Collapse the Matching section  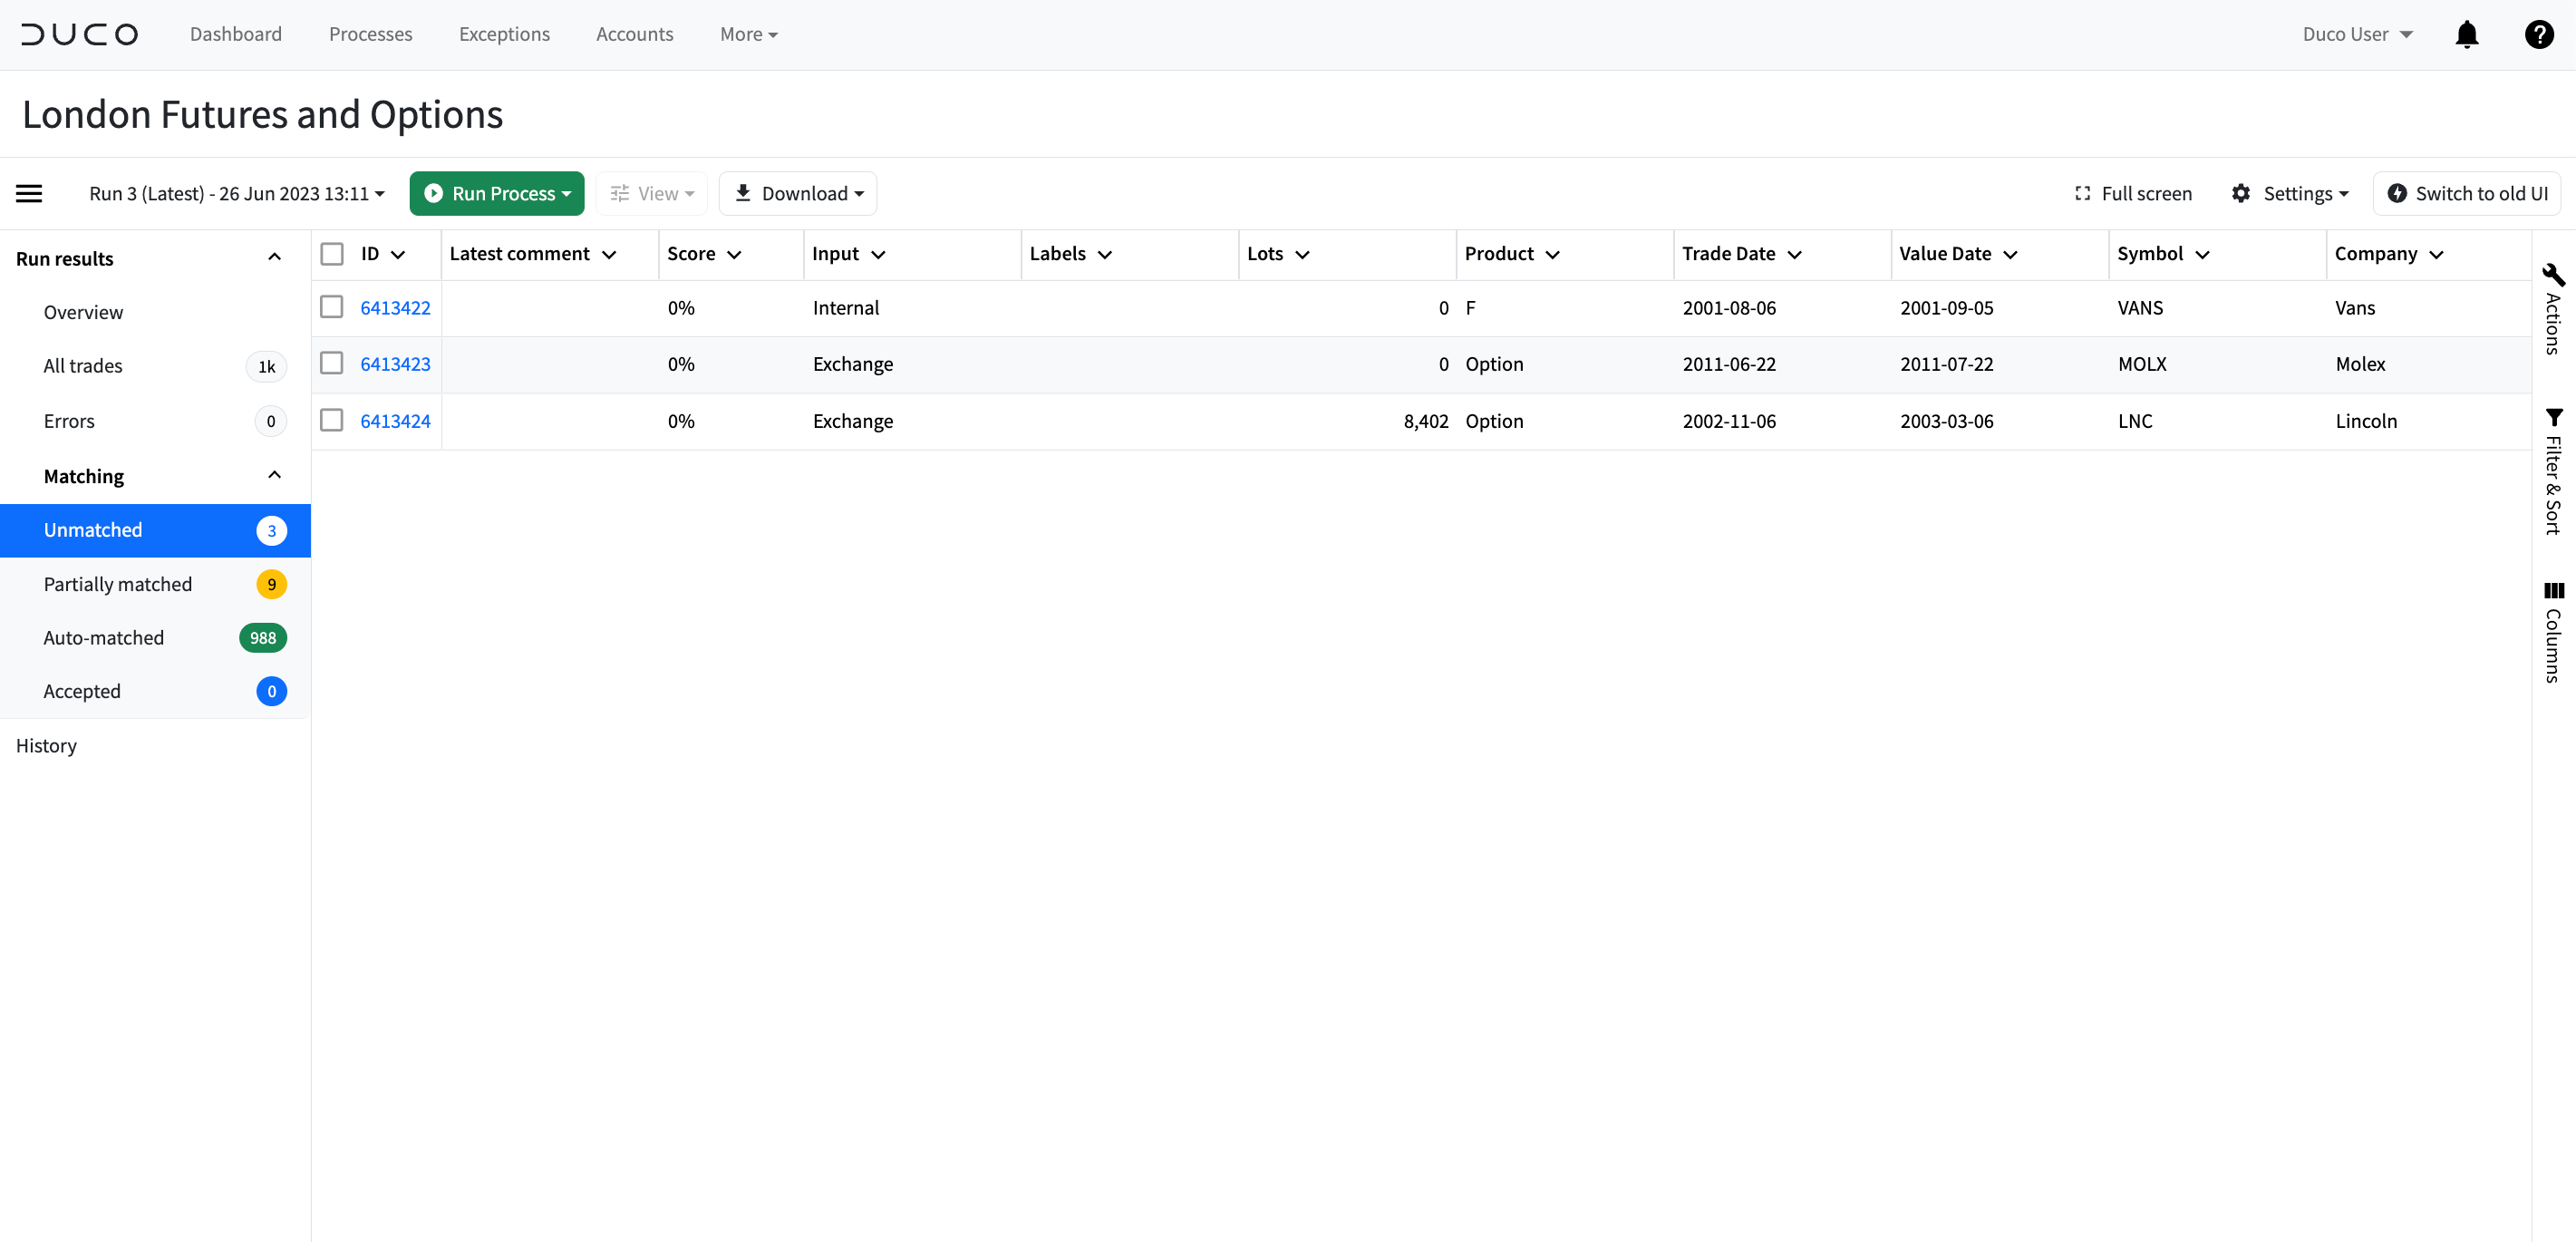pos(274,474)
